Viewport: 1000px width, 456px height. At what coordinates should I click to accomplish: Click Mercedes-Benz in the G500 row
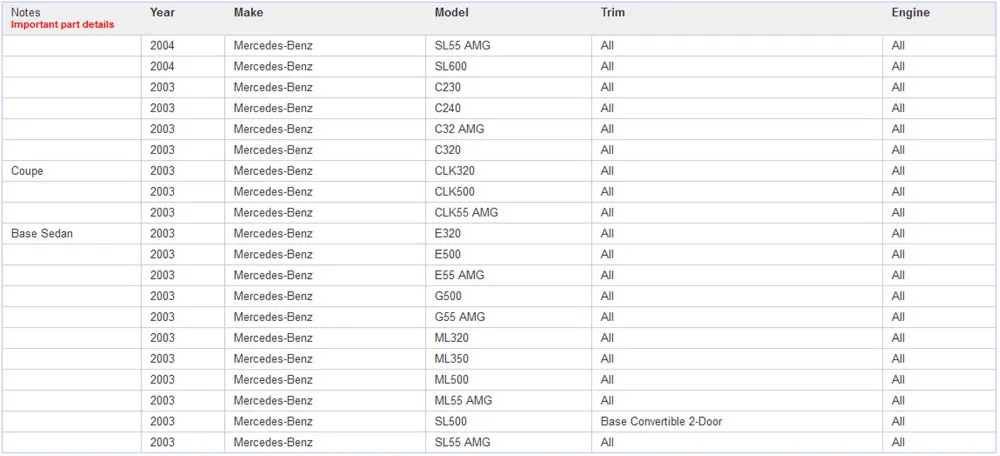273,296
